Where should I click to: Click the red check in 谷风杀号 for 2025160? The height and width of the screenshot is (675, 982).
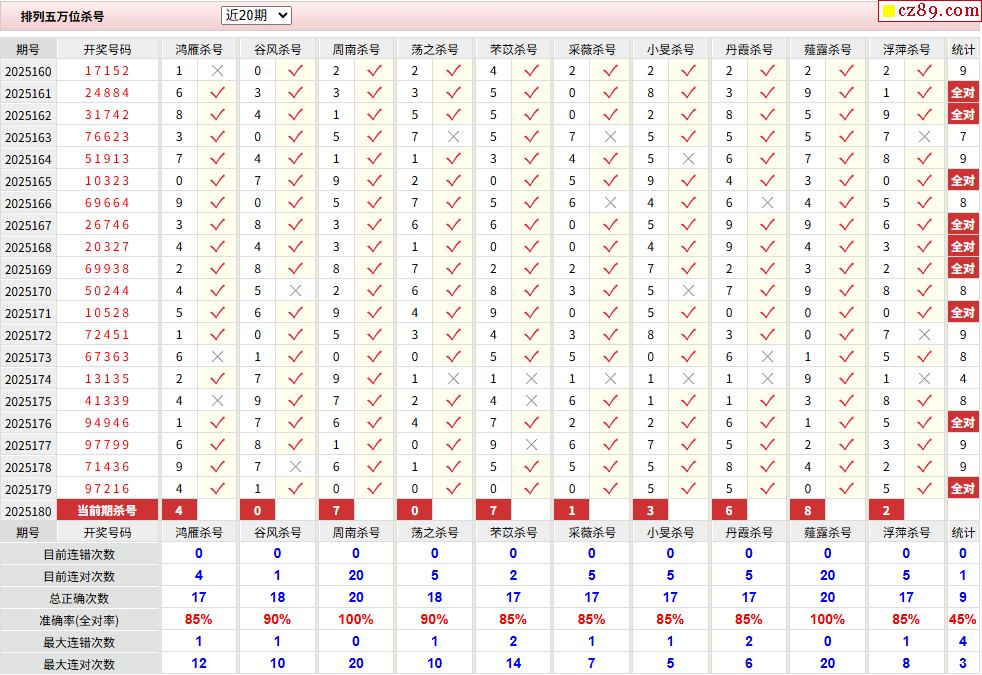point(296,71)
